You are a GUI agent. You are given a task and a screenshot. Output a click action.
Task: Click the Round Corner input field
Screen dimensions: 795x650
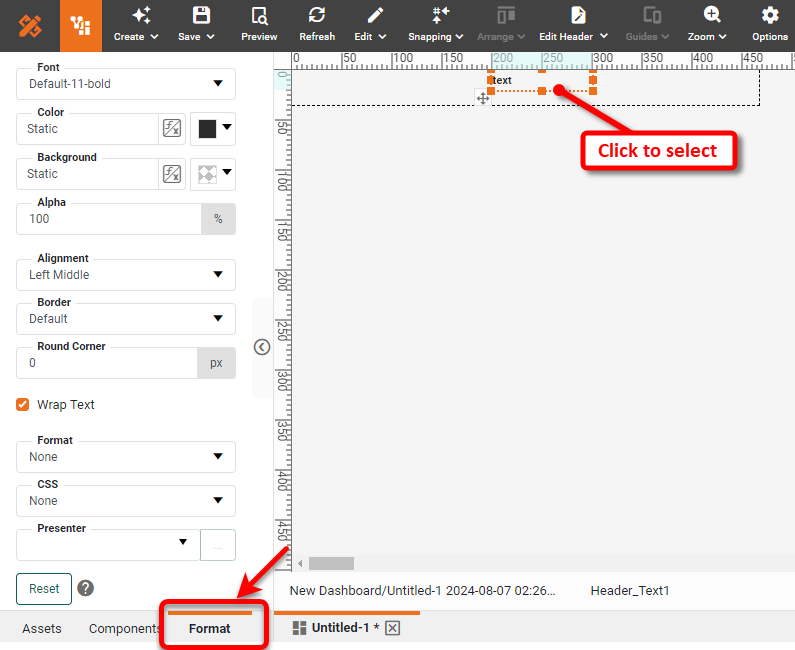point(107,363)
